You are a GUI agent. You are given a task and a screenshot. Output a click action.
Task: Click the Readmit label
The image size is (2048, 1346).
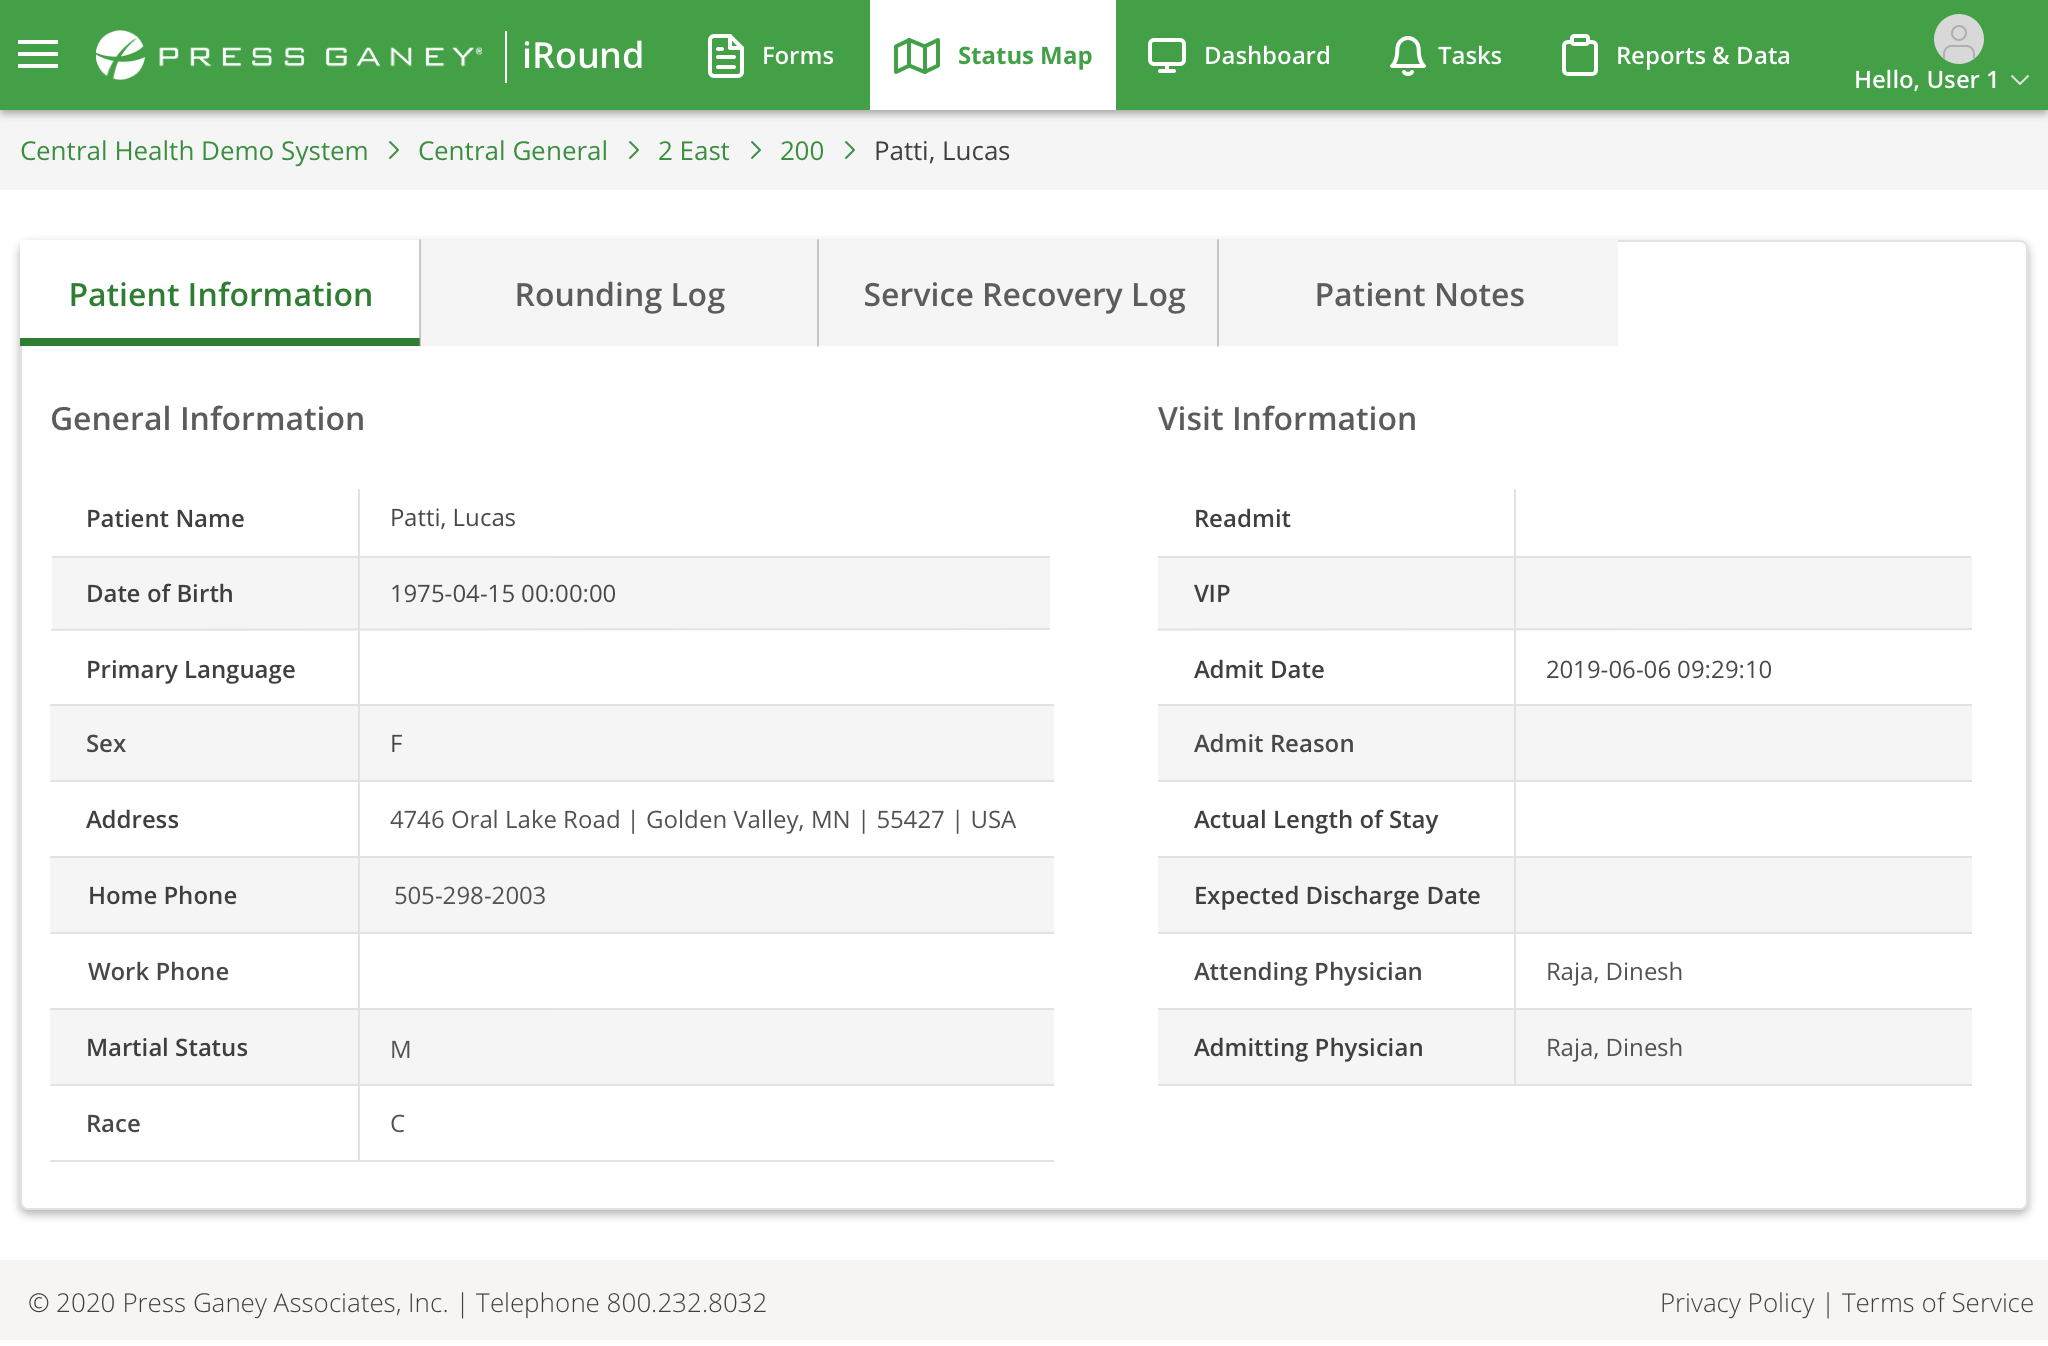pyautogui.click(x=1242, y=519)
